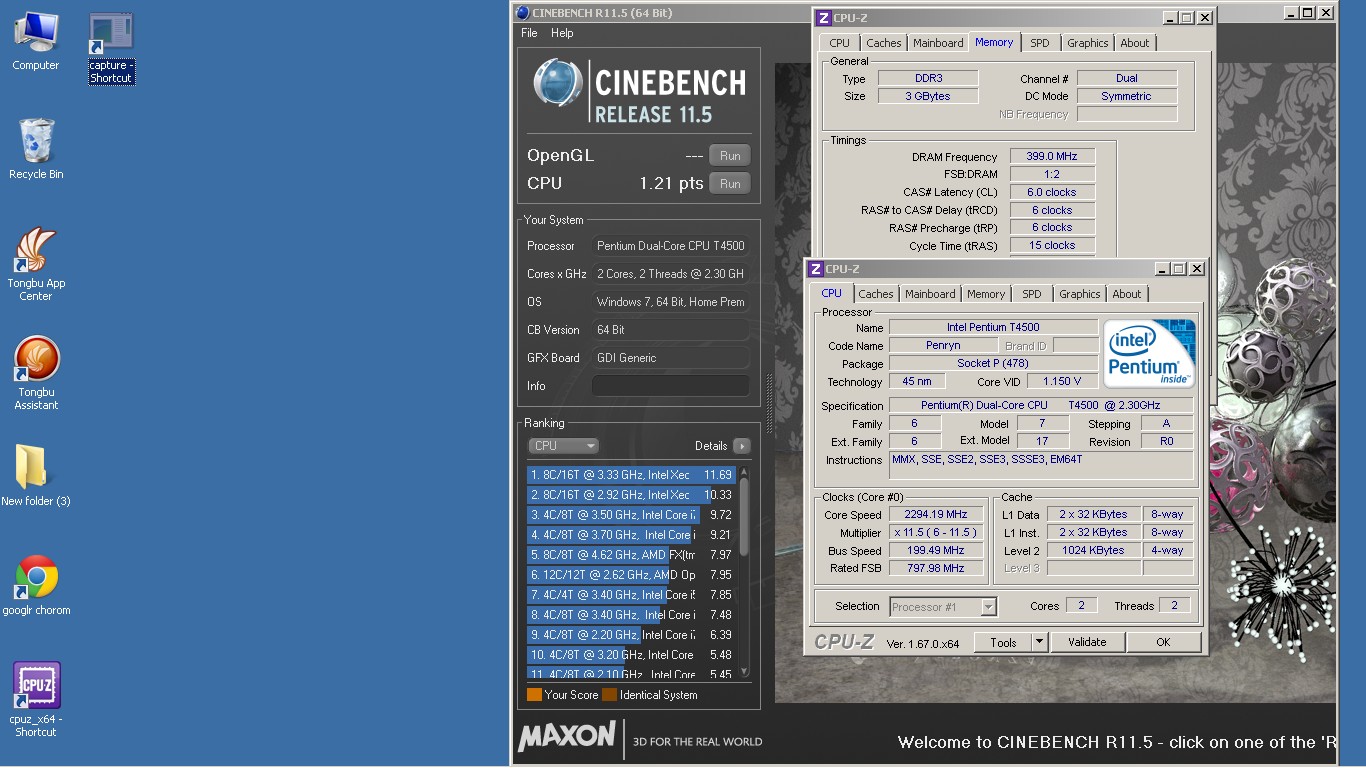Select ranking row 6. 12C/12T @ 2.62 GHz
The width and height of the screenshot is (1366, 768).
point(631,575)
